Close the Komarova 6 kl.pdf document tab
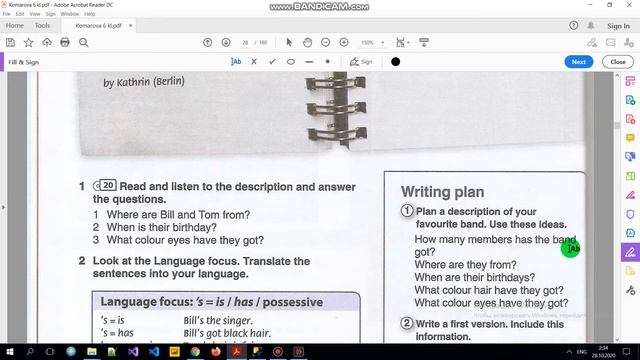The height and width of the screenshot is (360, 640). [x=130, y=25]
